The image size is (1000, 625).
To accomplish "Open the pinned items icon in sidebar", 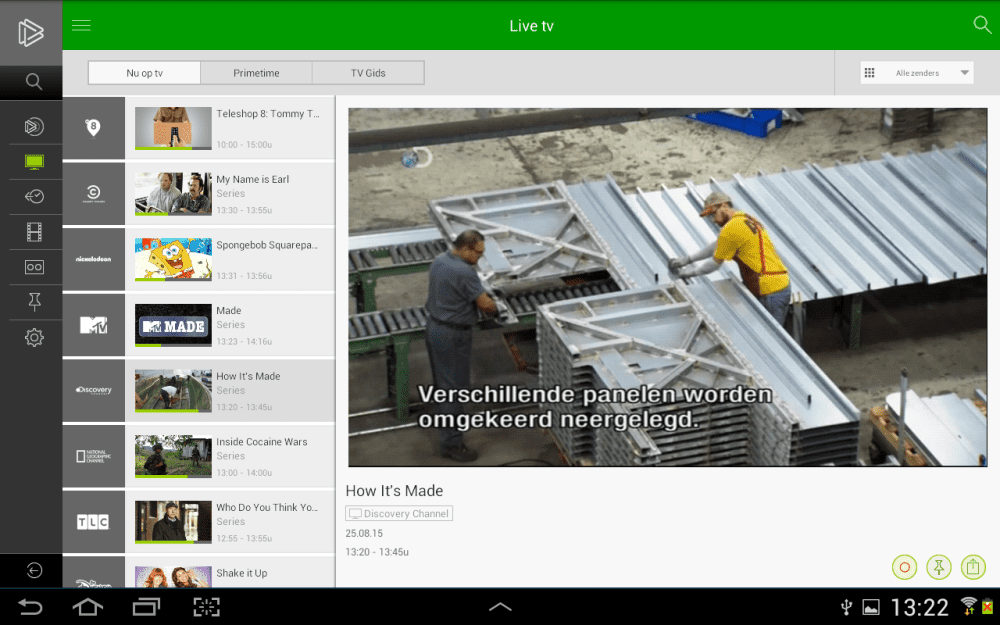I will (34, 302).
